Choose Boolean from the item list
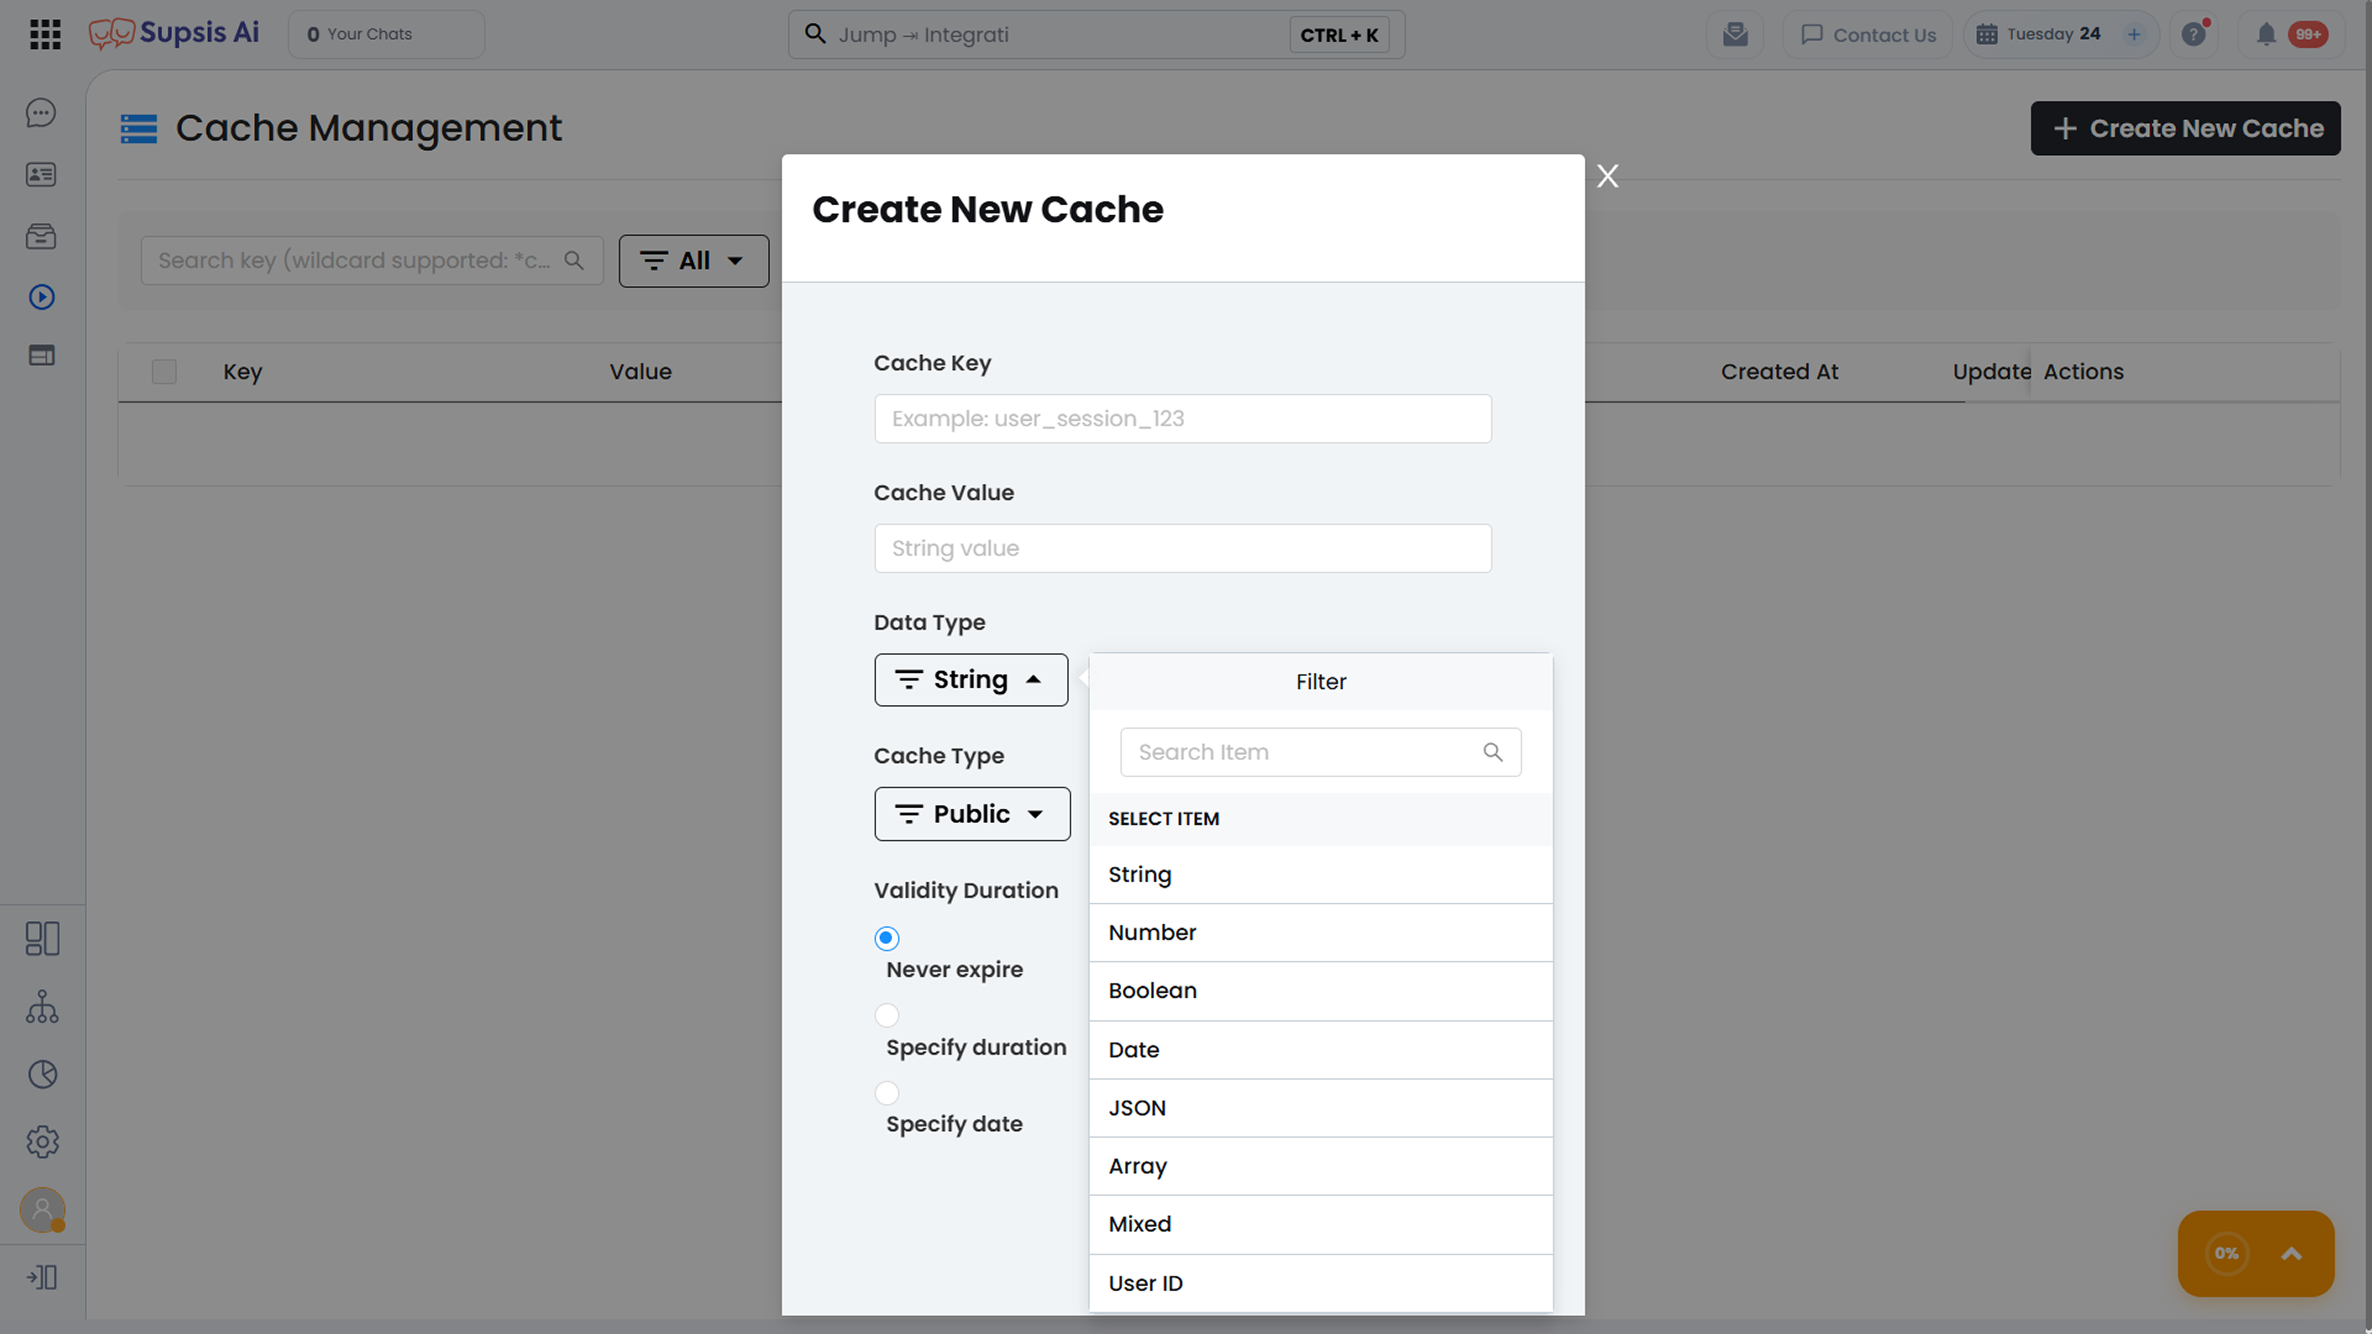Image resolution: width=2372 pixels, height=1334 pixels. pyautogui.click(x=1321, y=991)
